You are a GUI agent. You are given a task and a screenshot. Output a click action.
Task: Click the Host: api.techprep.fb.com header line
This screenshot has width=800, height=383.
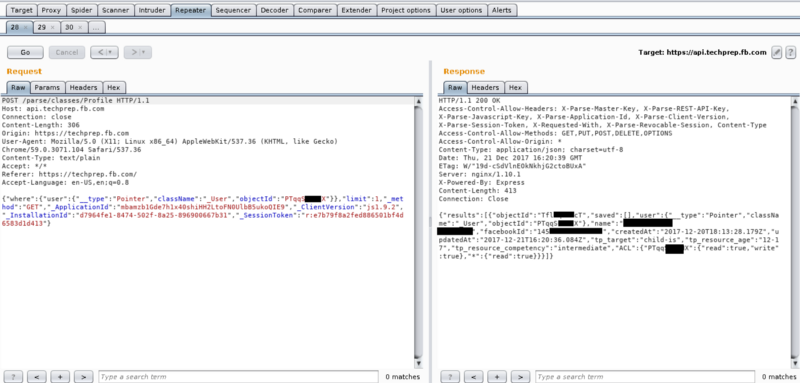[53, 109]
